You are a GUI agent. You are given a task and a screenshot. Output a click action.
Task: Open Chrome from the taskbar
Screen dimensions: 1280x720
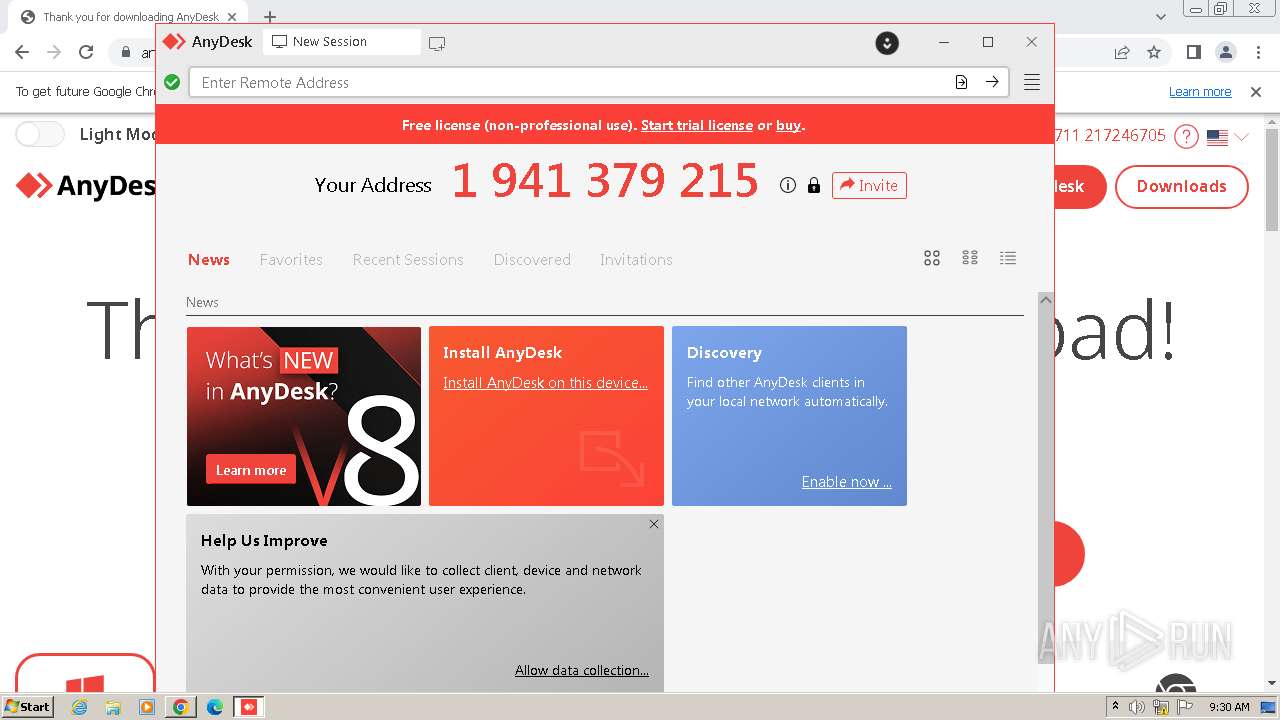tap(181, 707)
